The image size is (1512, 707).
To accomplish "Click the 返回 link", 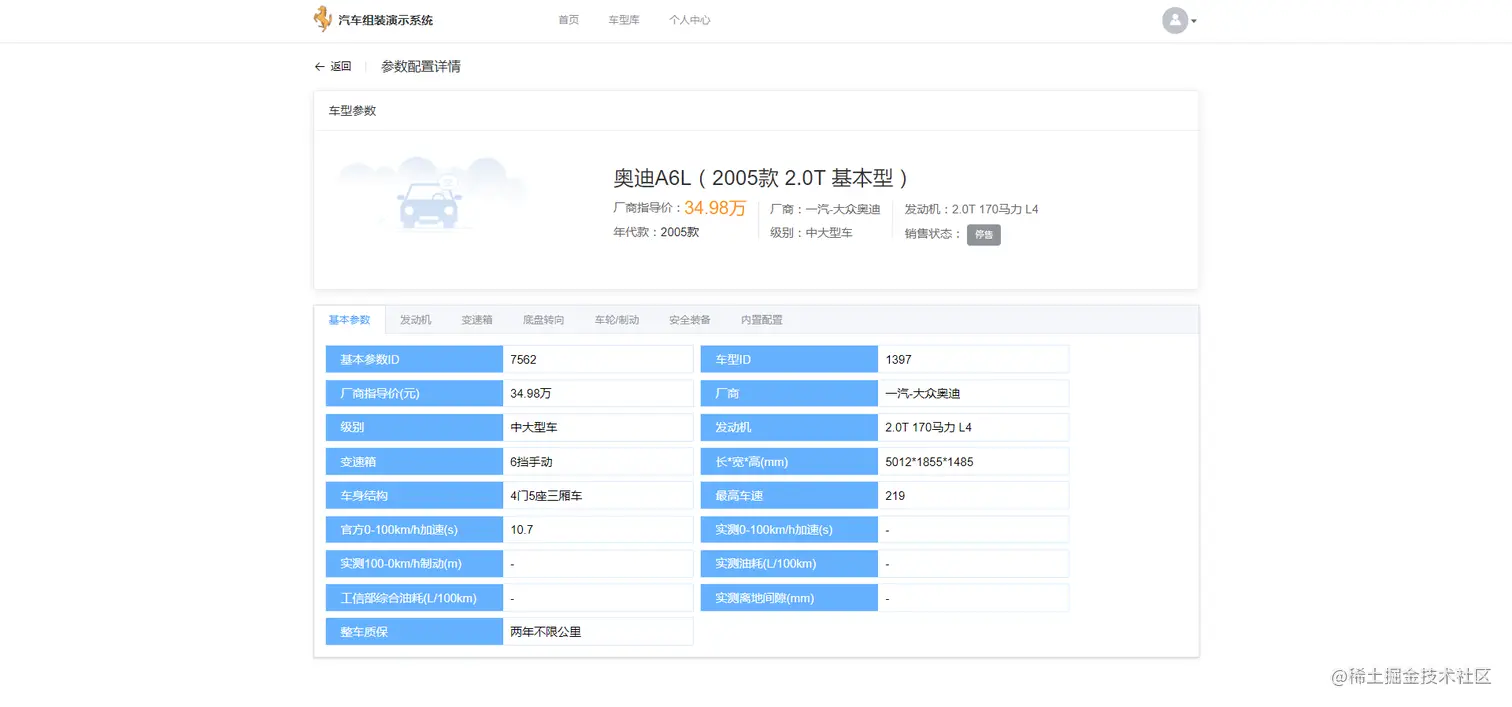I will [x=341, y=67].
